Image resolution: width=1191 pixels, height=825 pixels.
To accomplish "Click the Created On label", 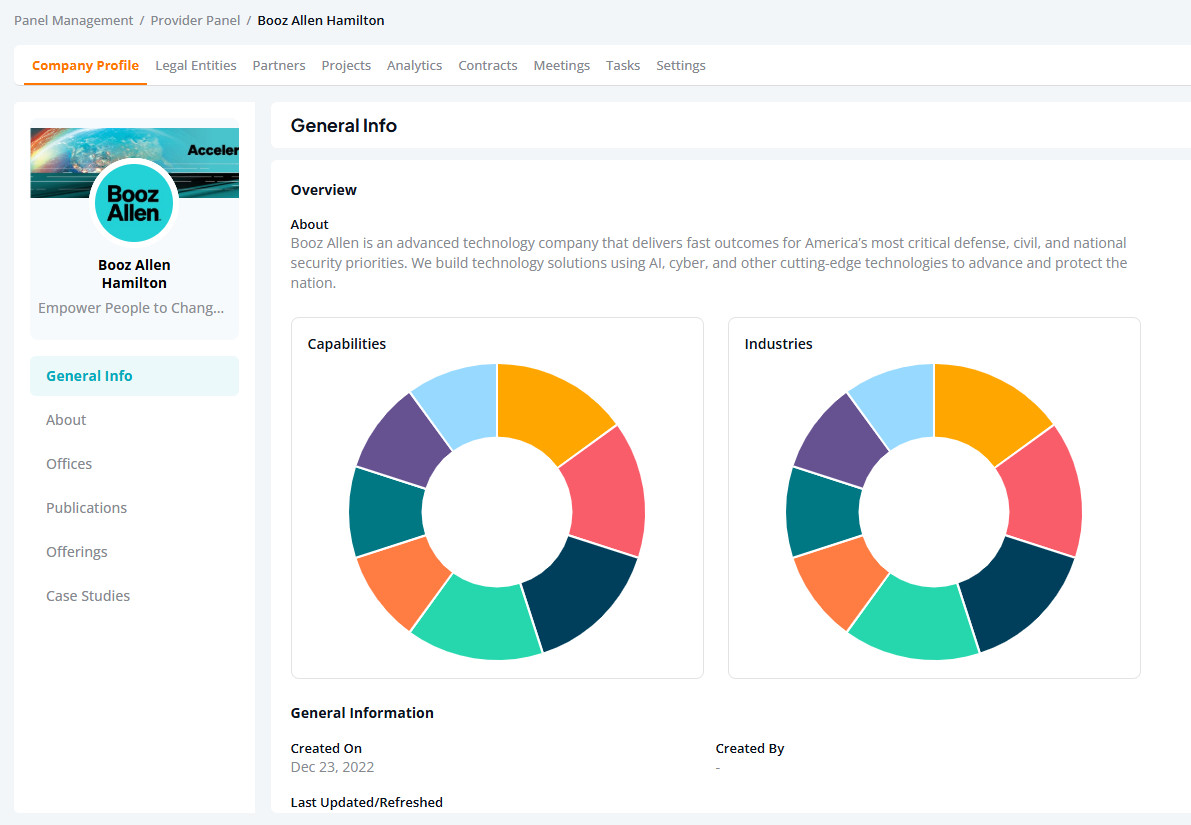I will pyautogui.click(x=326, y=748).
